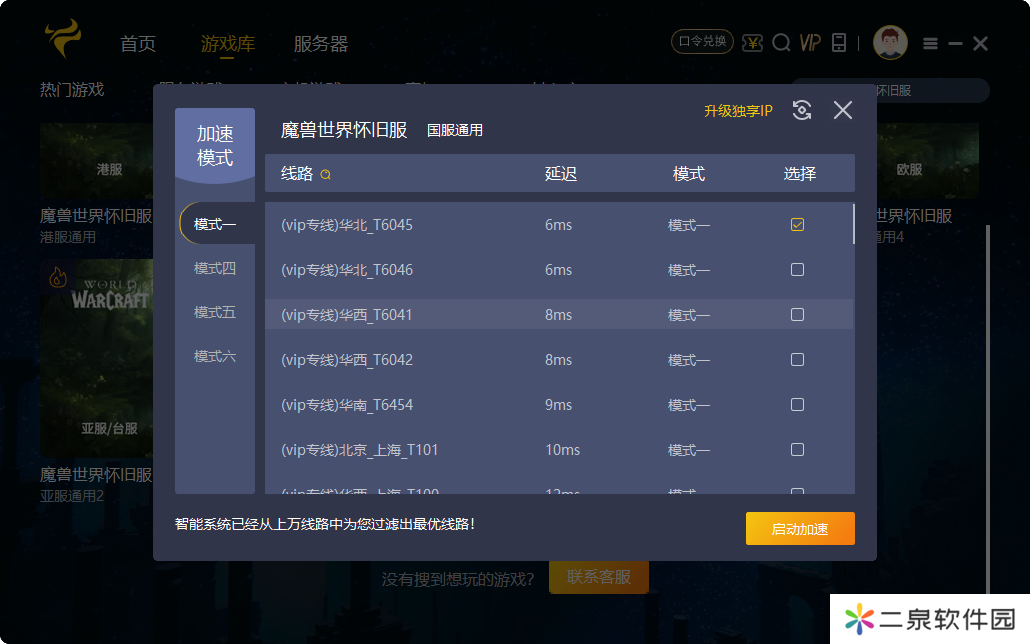
Task: Uncheck the 华北_T6045 line checkbox
Action: [797, 225]
